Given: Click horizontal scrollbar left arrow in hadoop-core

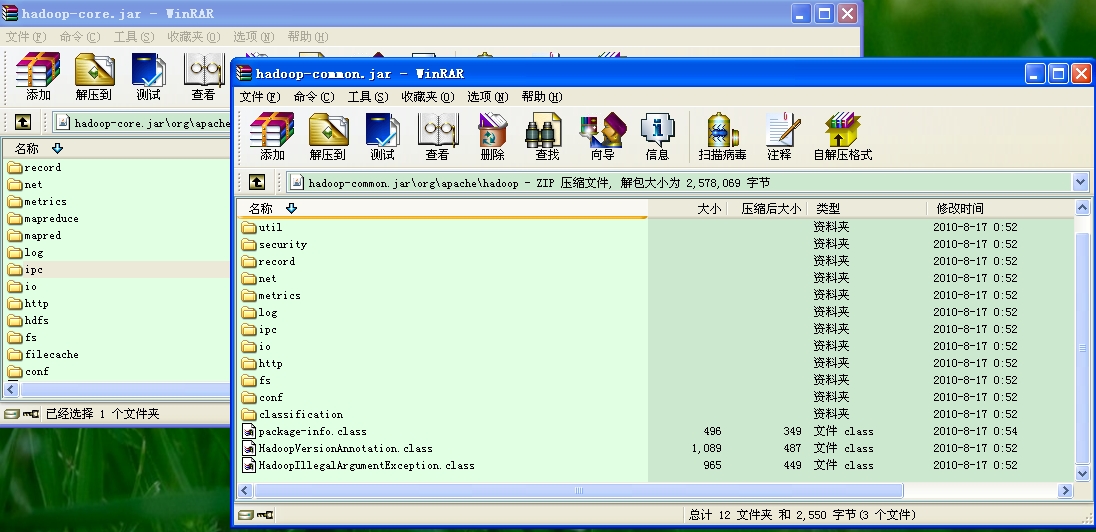Looking at the screenshot, I should pyautogui.click(x=10, y=389).
